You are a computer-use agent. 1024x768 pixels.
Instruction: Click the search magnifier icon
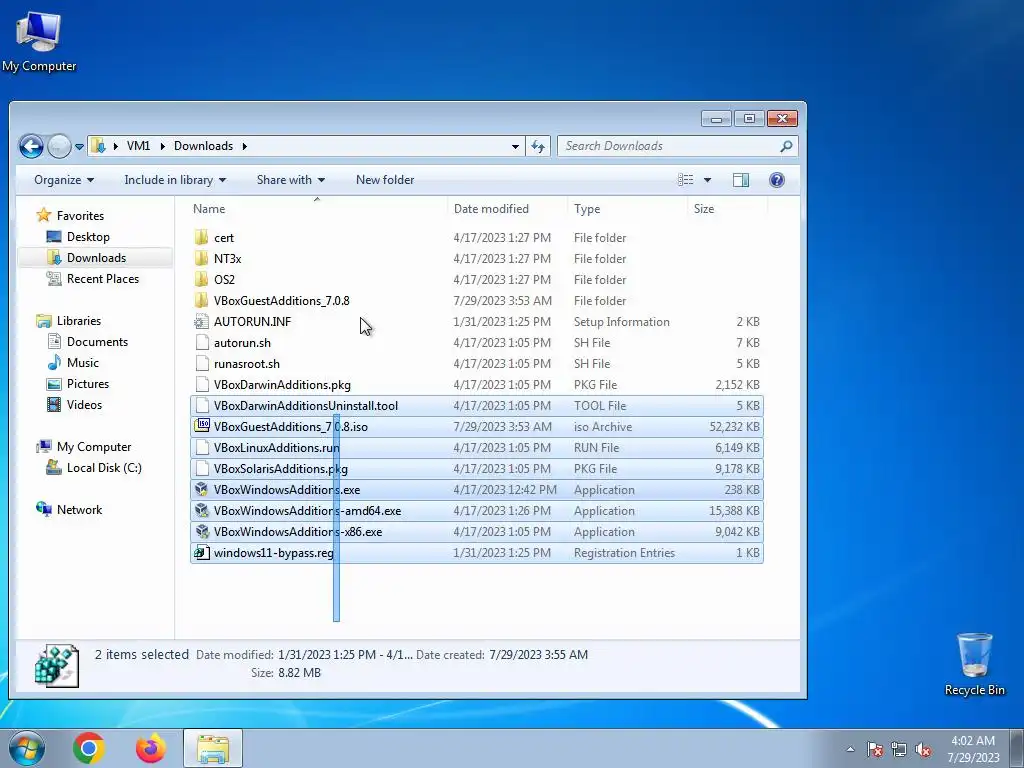pyautogui.click(x=786, y=146)
